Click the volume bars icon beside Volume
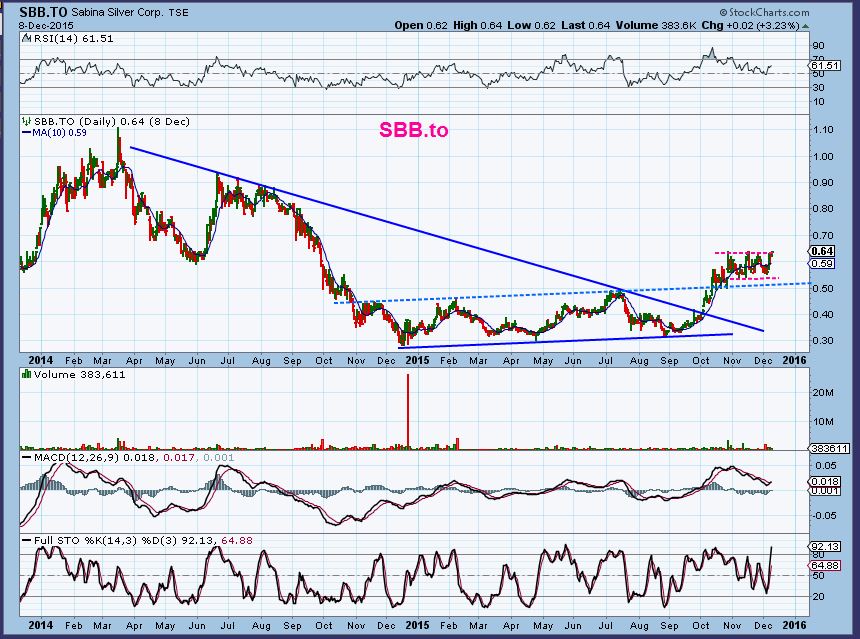Screen dimensions: 860x639 click(x=26, y=374)
